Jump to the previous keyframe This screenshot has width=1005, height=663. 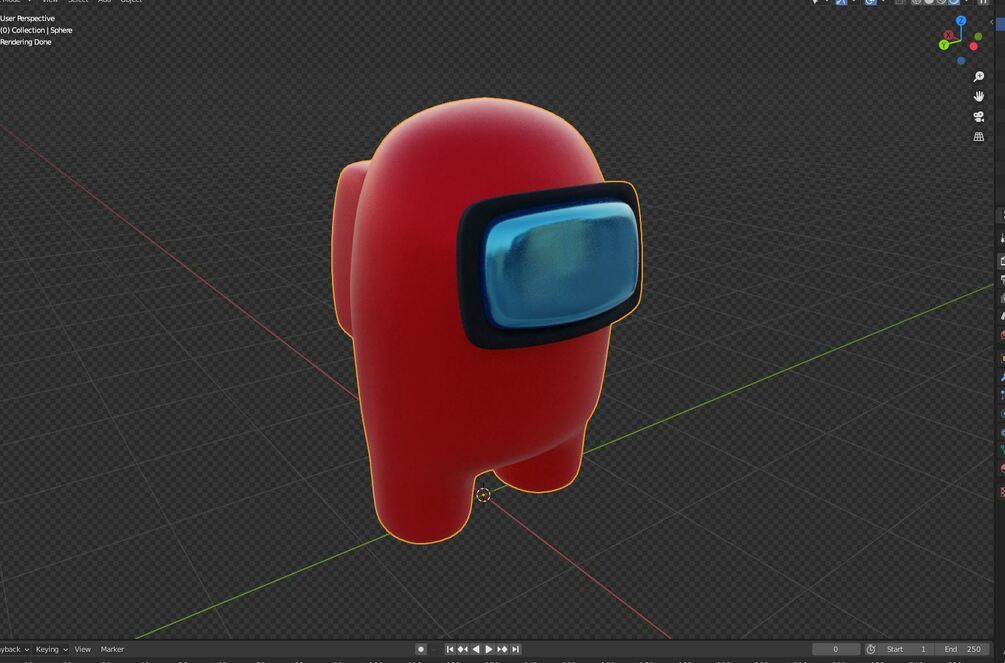pos(463,650)
